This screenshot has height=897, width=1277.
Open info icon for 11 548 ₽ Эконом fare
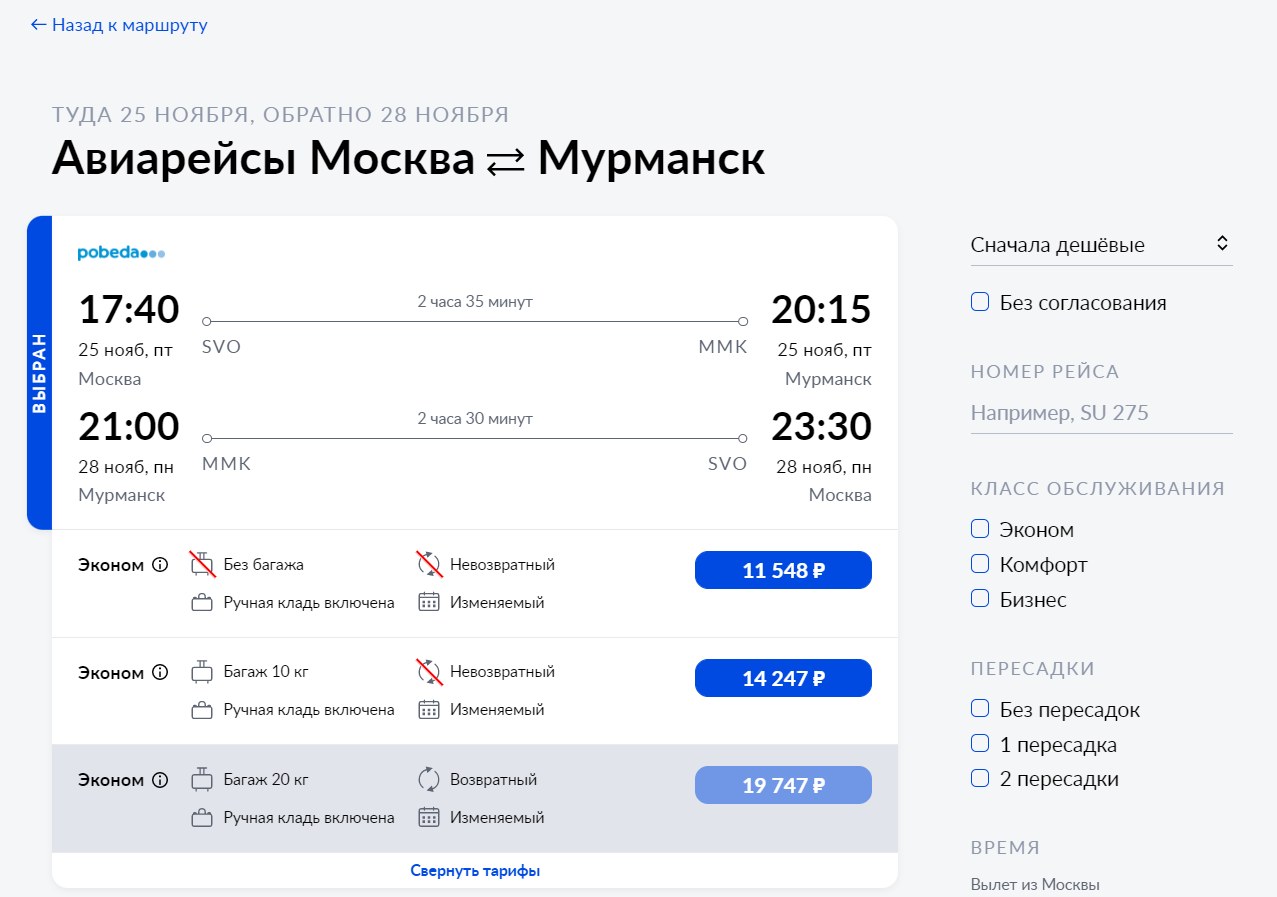tap(160, 565)
